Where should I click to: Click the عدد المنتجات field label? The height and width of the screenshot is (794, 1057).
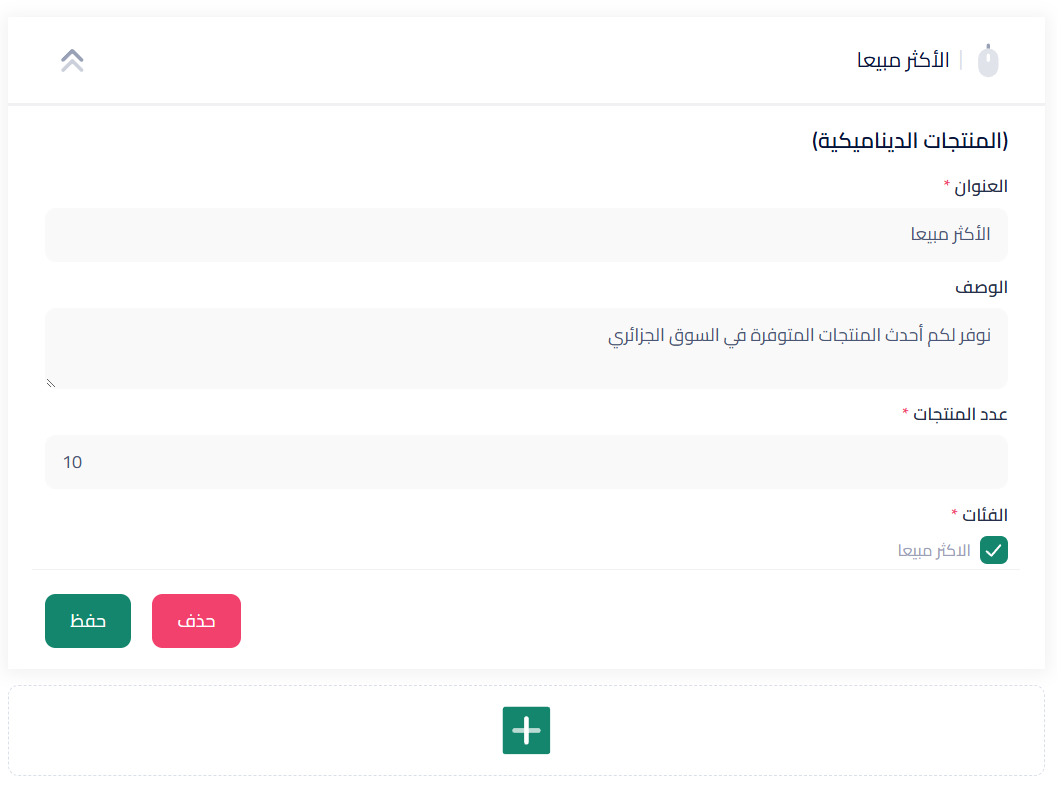[x=960, y=414]
